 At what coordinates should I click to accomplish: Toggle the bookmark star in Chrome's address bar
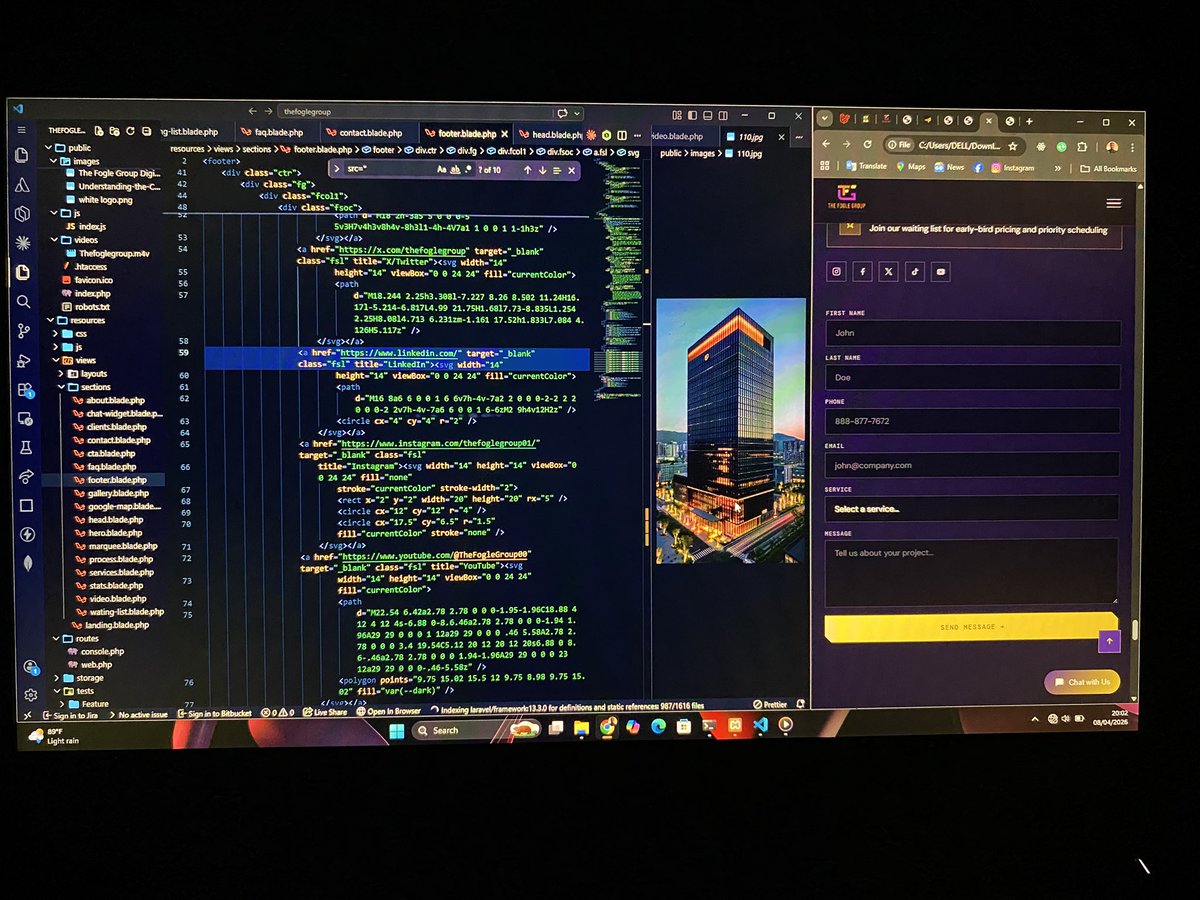tap(1013, 146)
